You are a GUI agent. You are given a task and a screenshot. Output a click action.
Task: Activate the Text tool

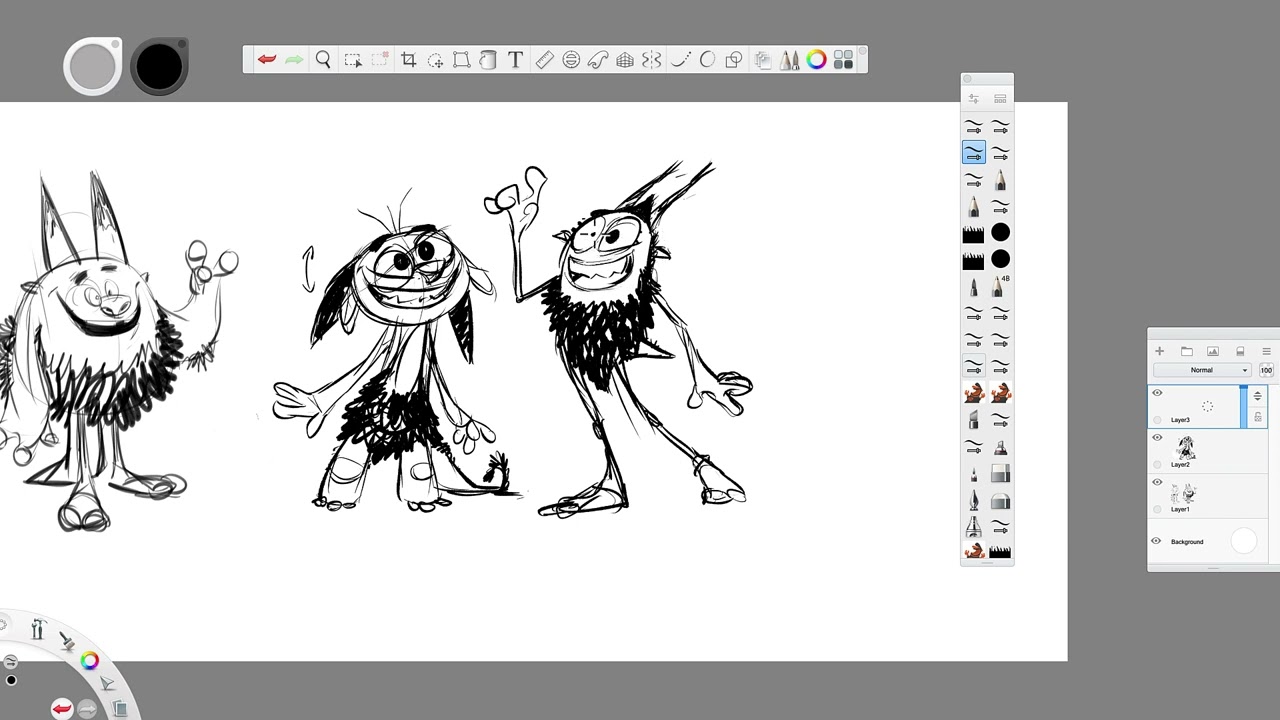coord(515,60)
